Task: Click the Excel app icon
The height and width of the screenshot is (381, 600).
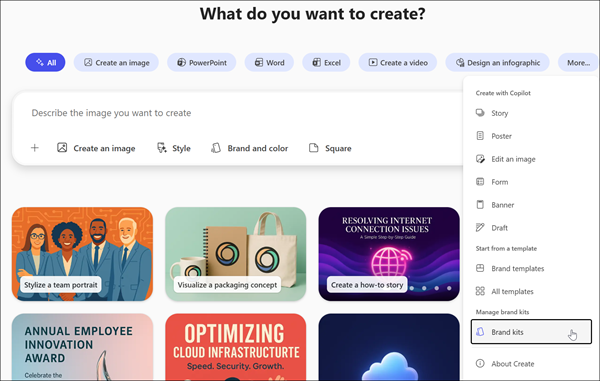Action: (316, 62)
